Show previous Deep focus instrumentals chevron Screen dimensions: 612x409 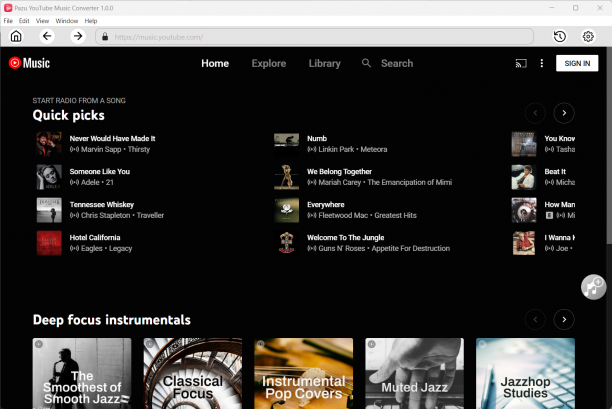(535, 320)
